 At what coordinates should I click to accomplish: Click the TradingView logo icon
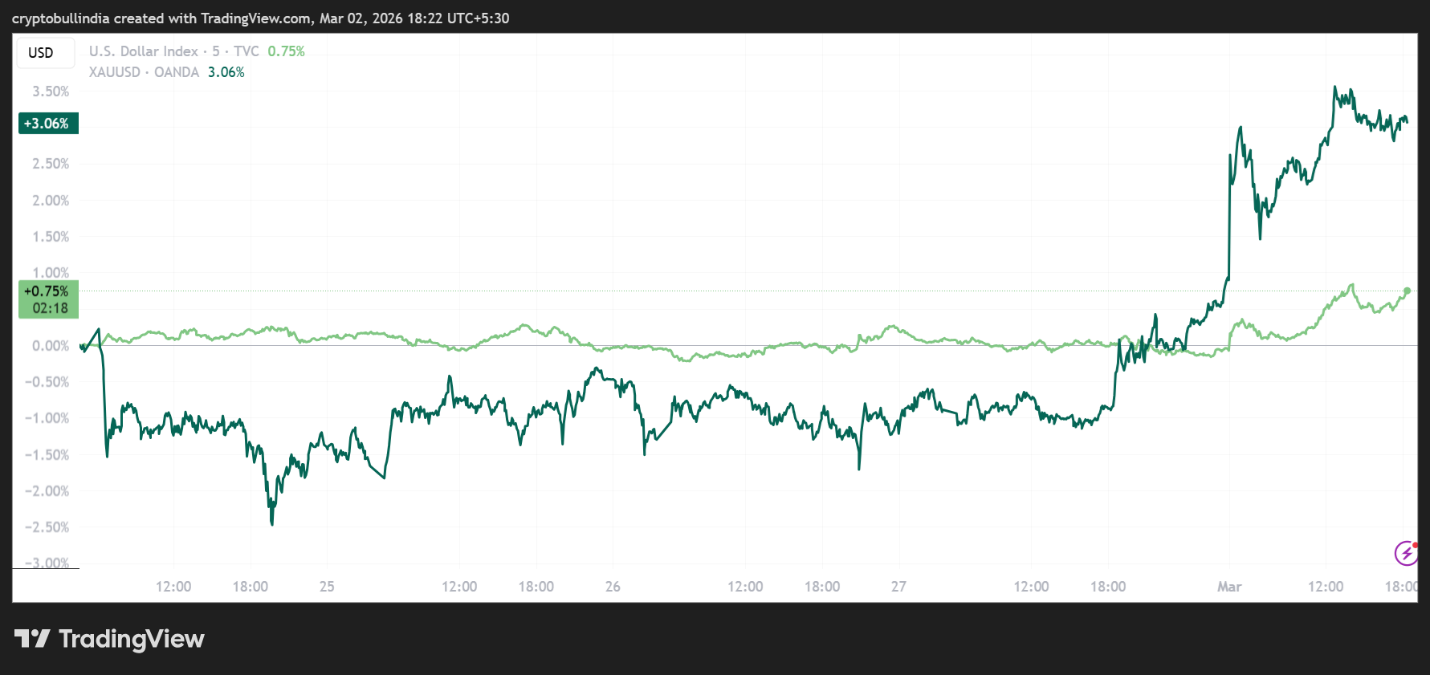(32, 639)
